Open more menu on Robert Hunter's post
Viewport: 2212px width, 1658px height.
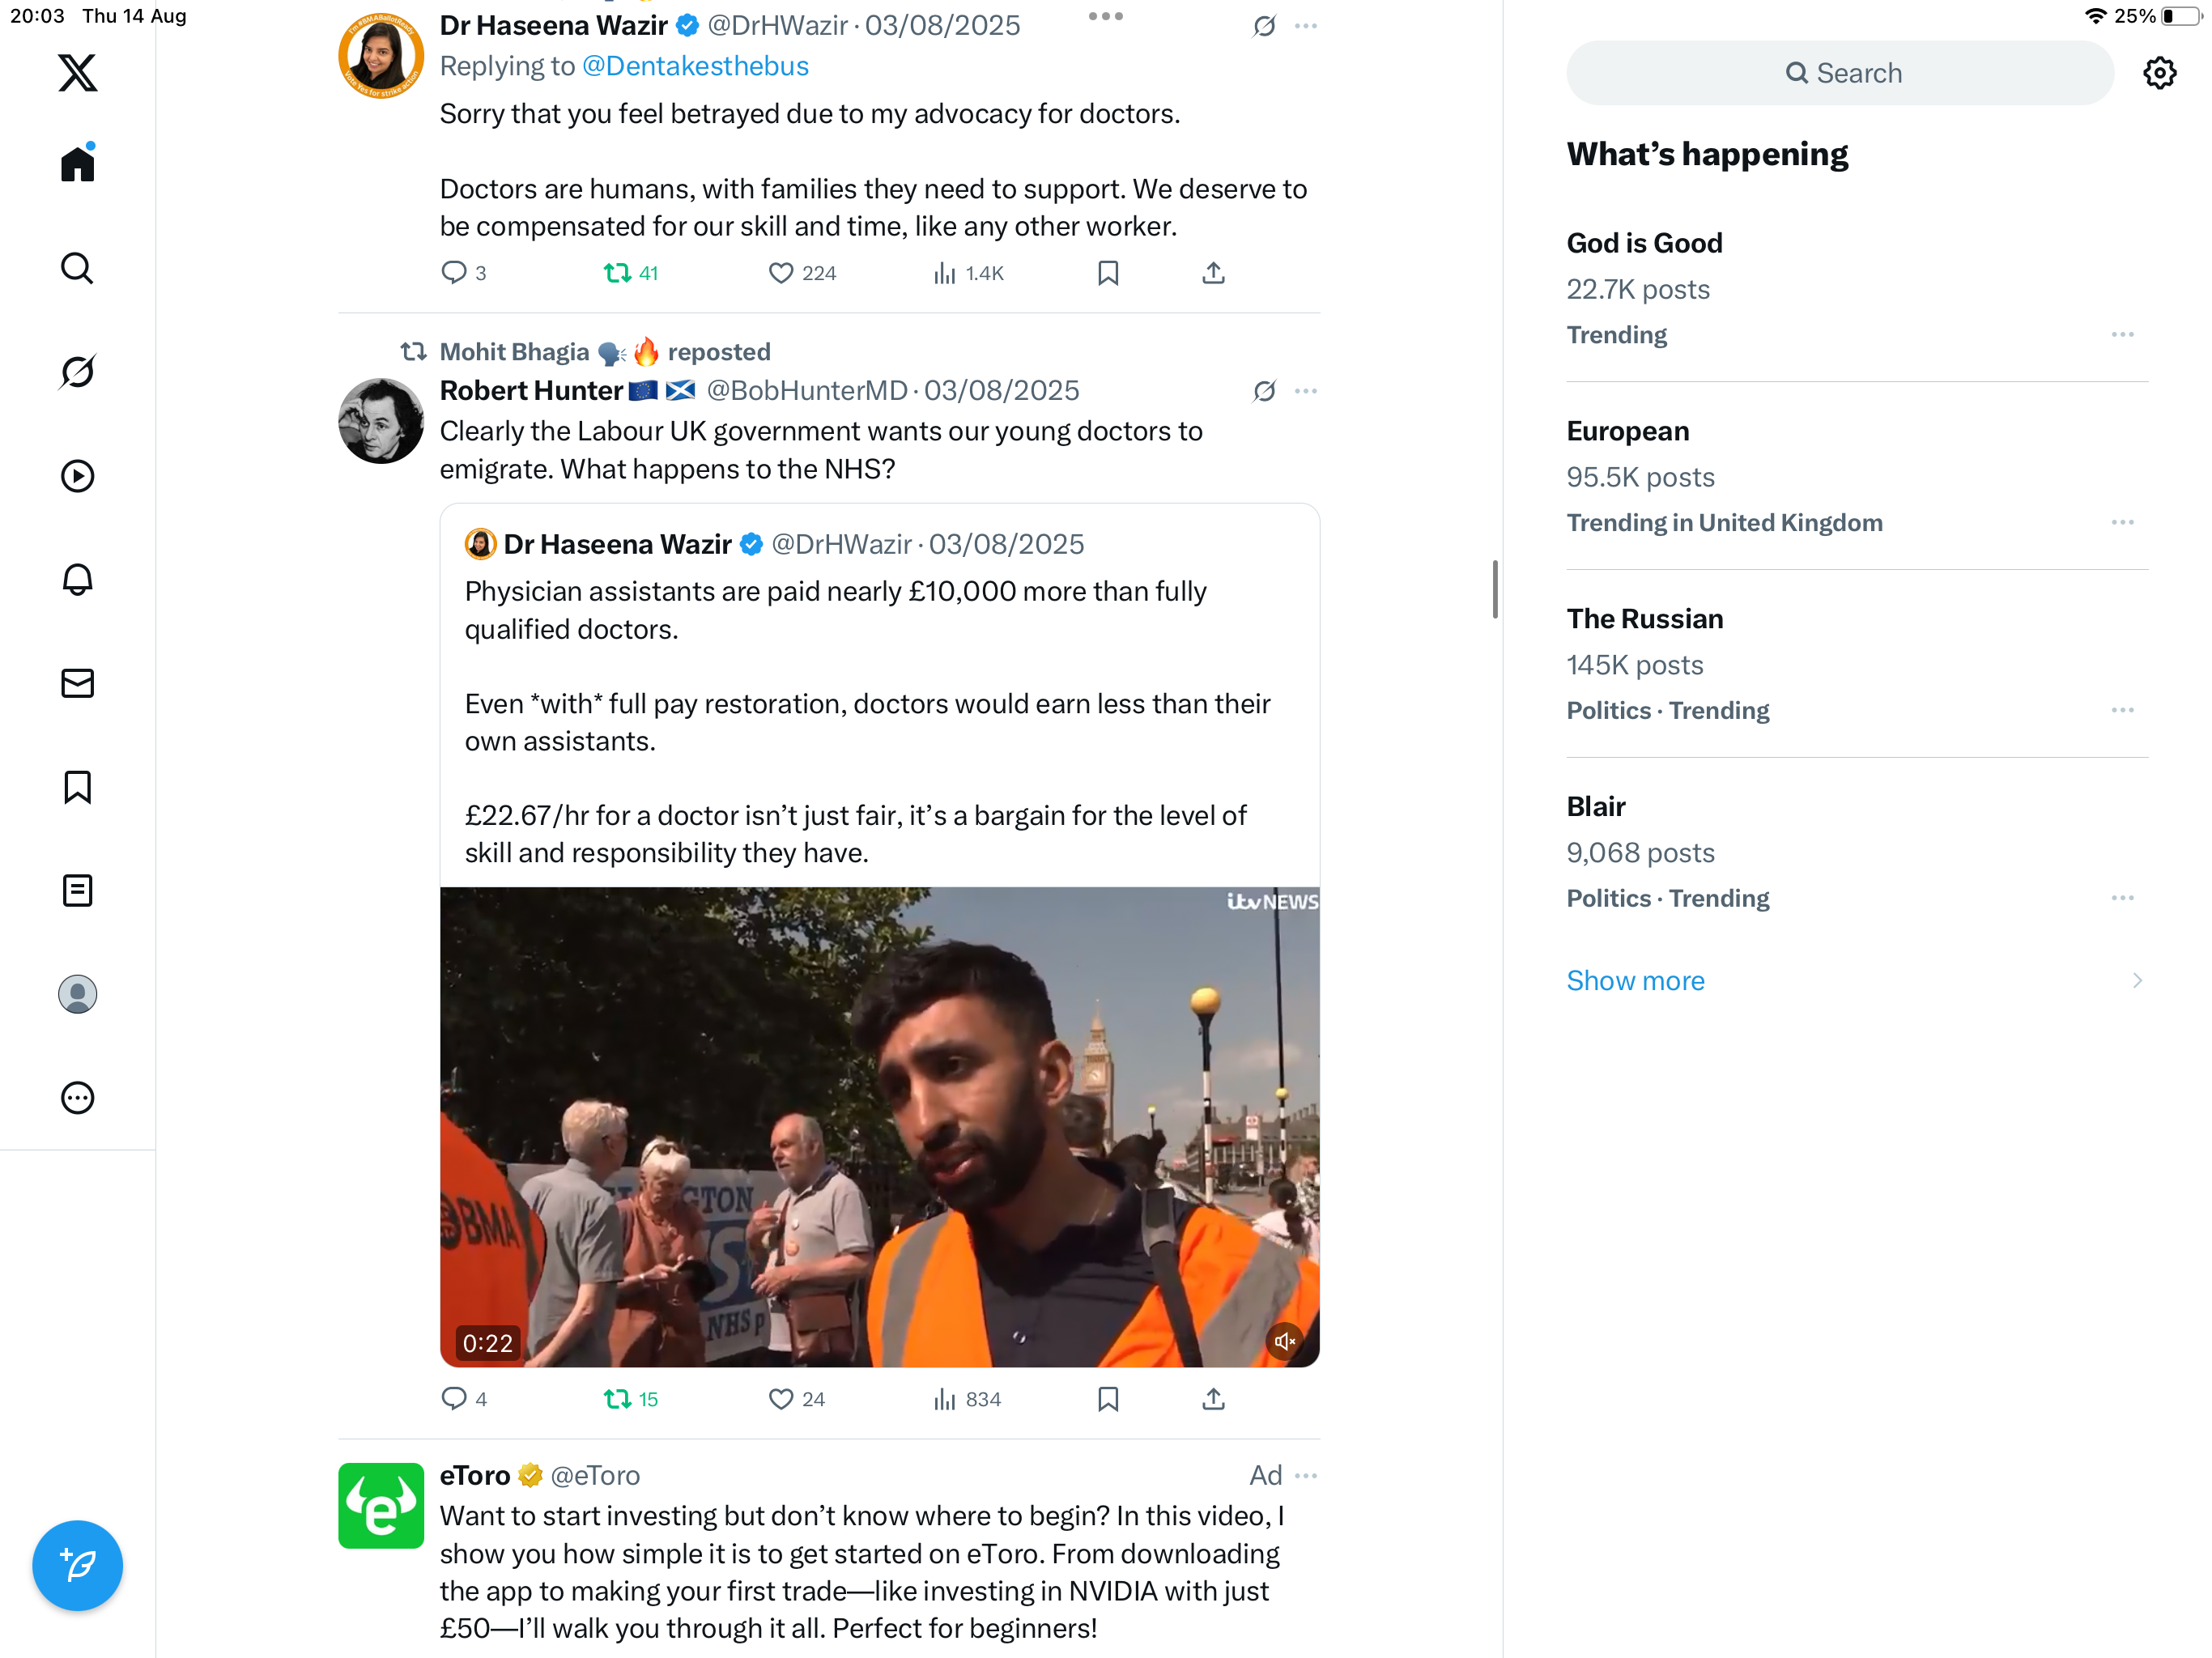(x=1305, y=391)
